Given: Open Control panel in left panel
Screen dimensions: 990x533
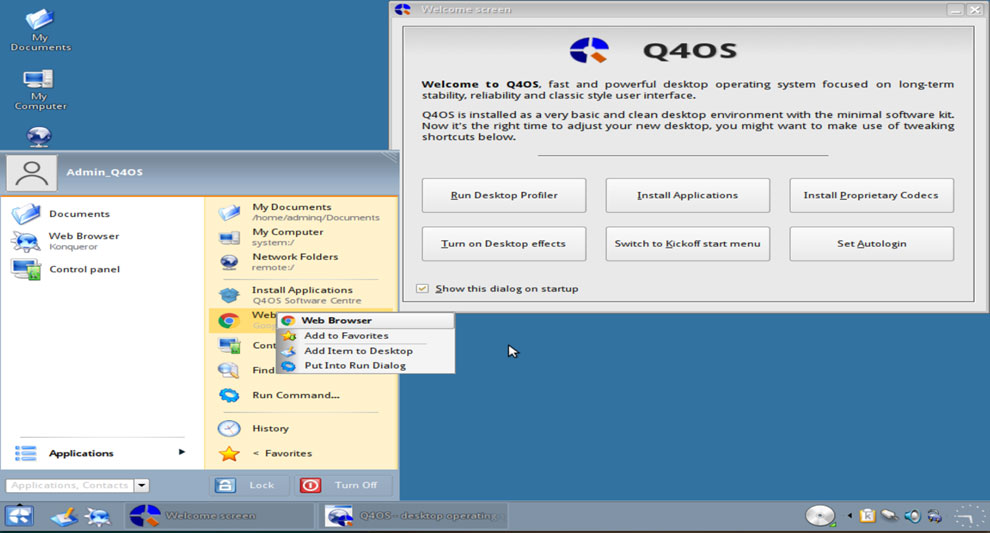Looking at the screenshot, I should pyautogui.click(x=66, y=270).
